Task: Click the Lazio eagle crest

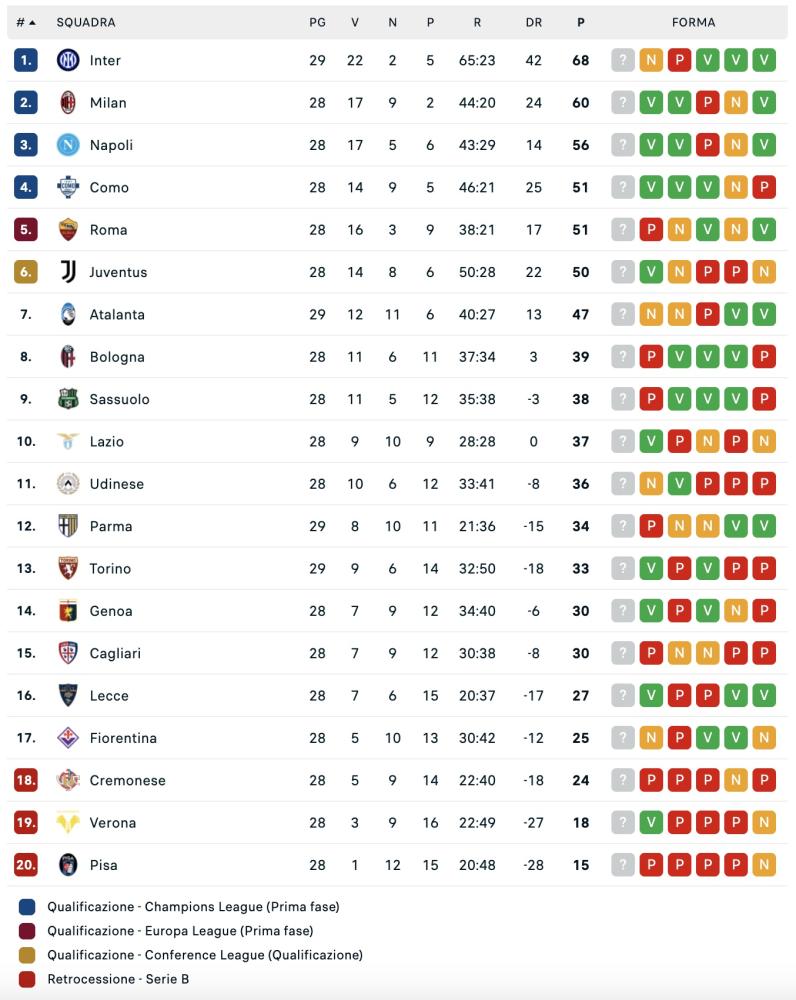Action: (68, 441)
